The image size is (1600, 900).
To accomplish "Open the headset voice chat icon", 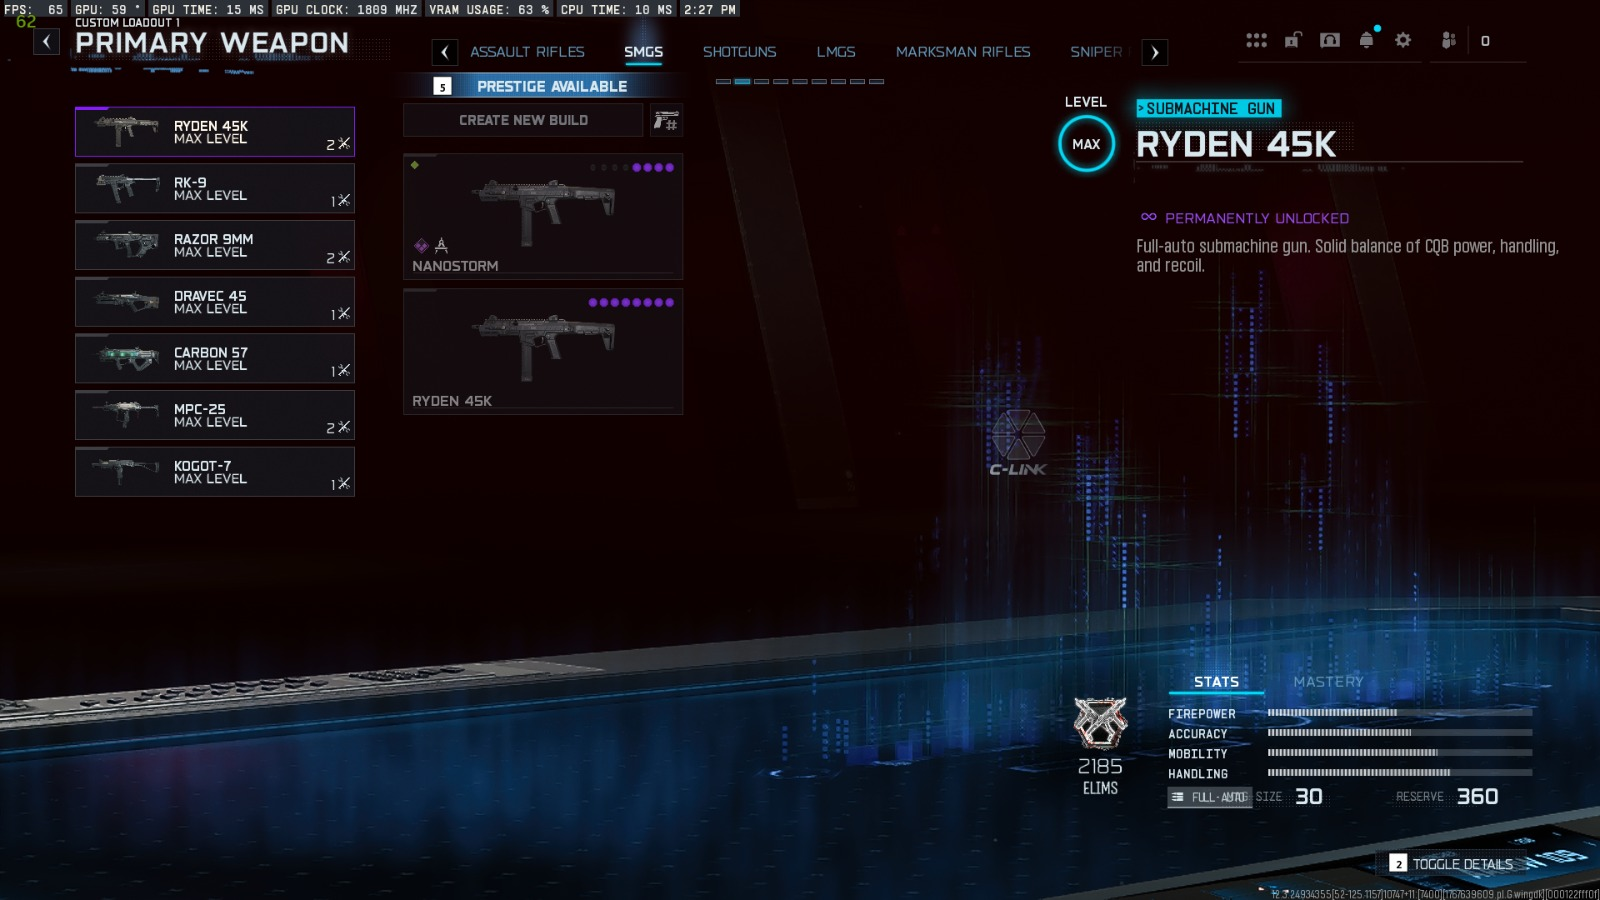I will coord(1329,40).
